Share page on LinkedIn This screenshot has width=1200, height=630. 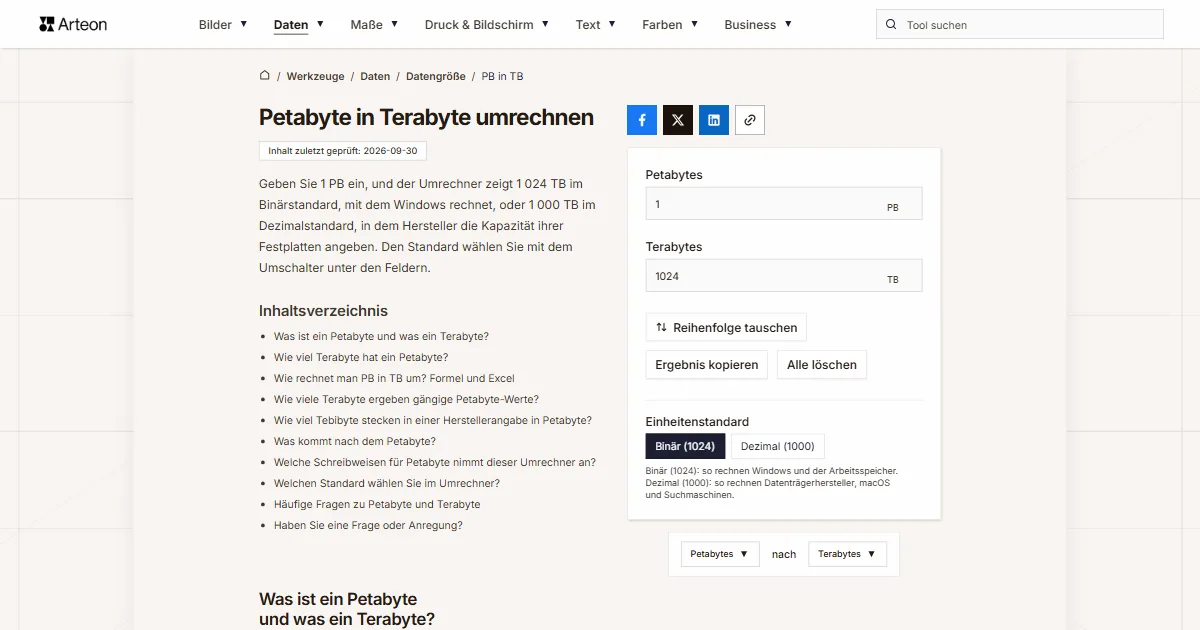click(x=714, y=120)
